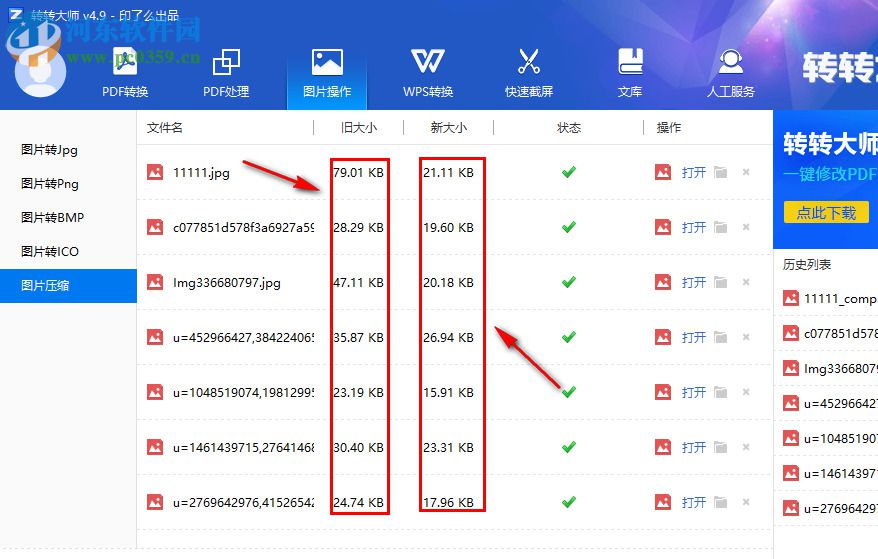This screenshot has width=878, height=559.
Task: Remove Img336680797.jpg with its X icon
Action: coord(746,282)
